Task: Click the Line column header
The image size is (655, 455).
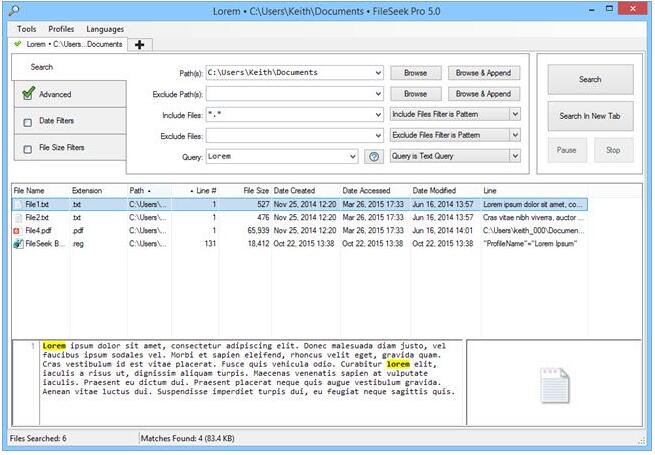Action: pyautogui.click(x=534, y=191)
